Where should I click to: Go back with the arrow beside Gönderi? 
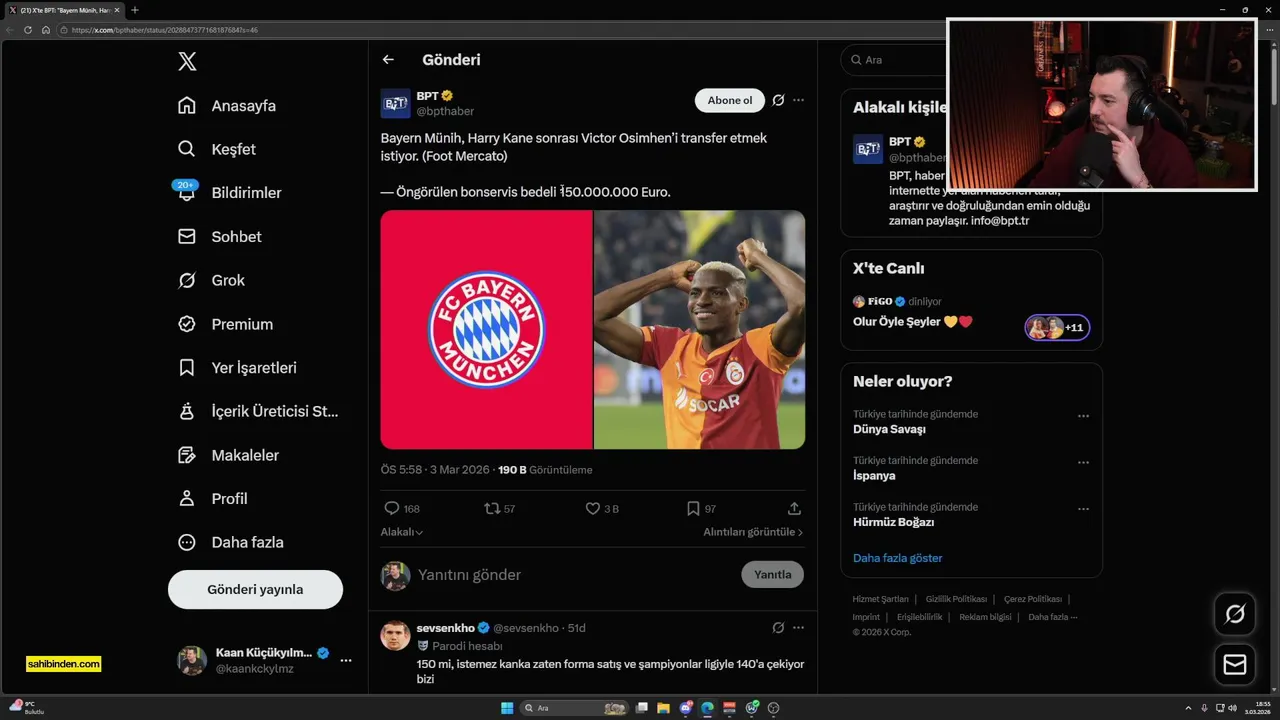point(388,60)
